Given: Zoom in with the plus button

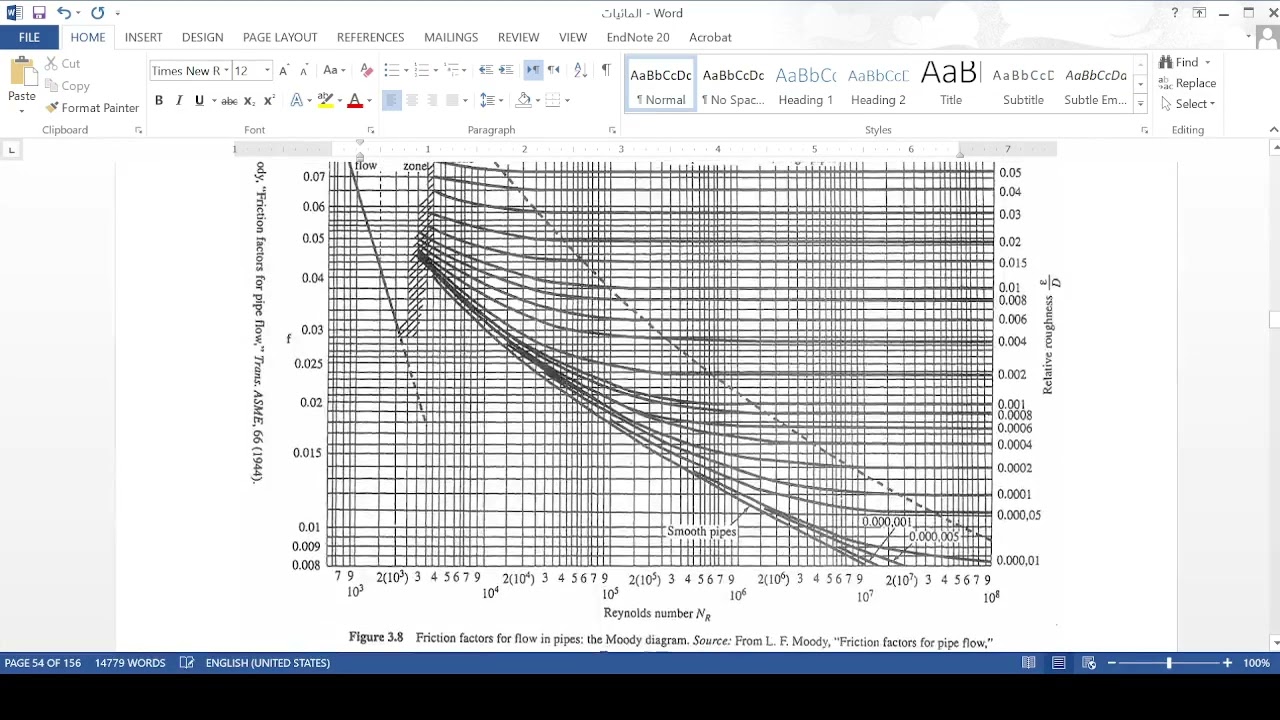Looking at the screenshot, I should click(1227, 663).
